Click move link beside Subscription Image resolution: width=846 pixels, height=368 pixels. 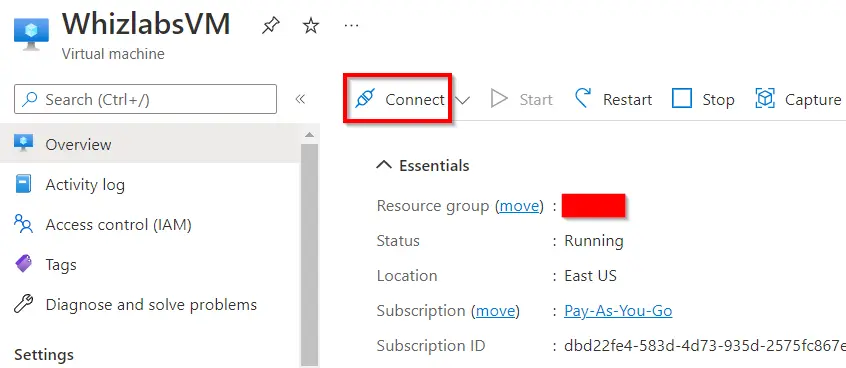click(x=495, y=311)
